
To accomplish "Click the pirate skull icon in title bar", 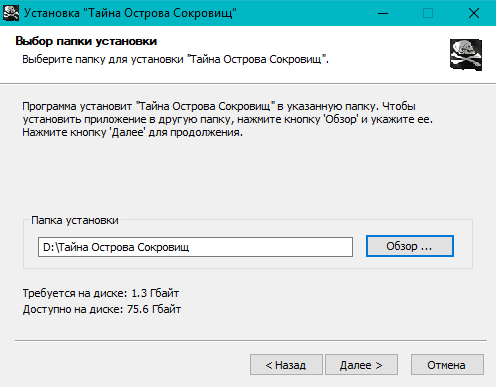I will 11,13.
